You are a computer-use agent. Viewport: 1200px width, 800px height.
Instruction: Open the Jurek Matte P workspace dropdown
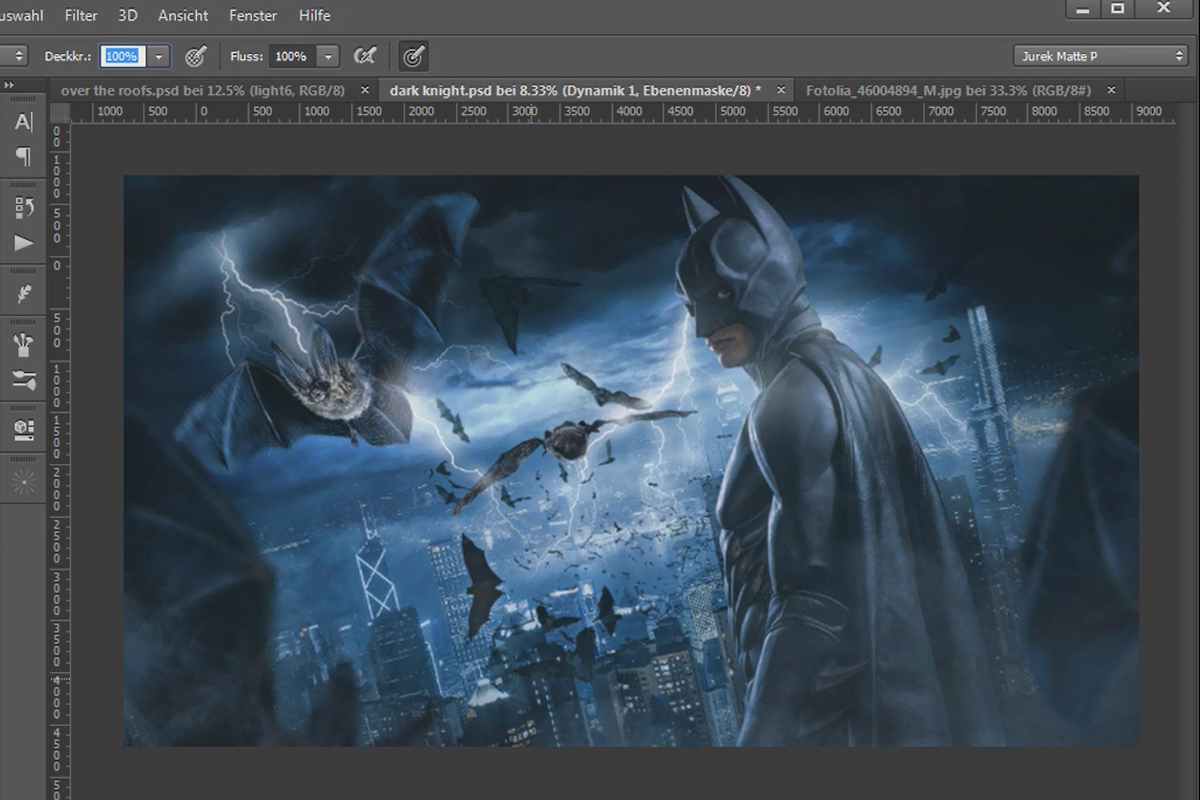coord(1099,56)
